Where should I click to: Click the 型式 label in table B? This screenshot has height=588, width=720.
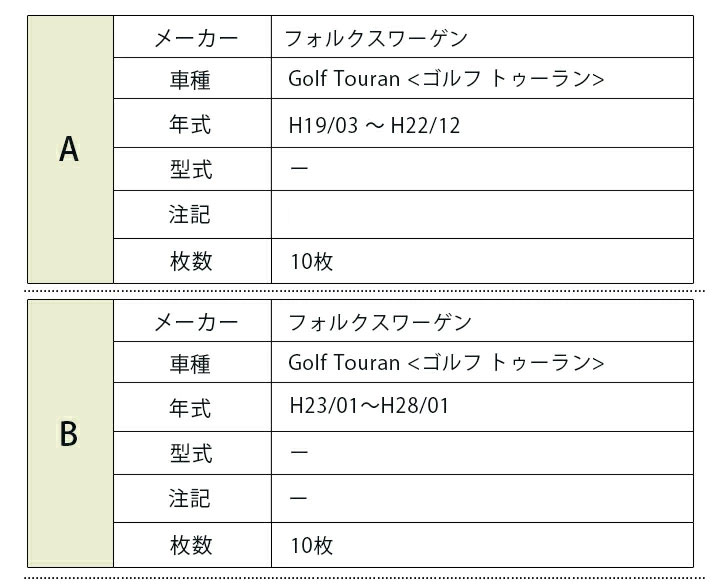click(x=191, y=453)
